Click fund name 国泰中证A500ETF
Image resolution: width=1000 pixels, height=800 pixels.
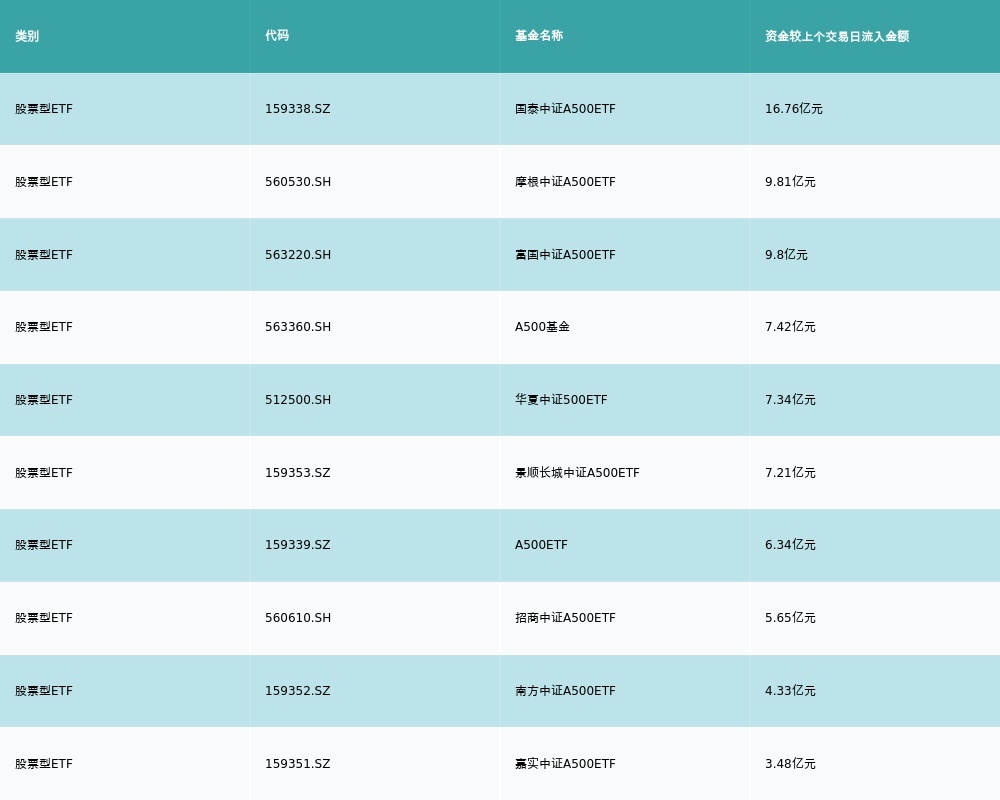click(x=565, y=109)
